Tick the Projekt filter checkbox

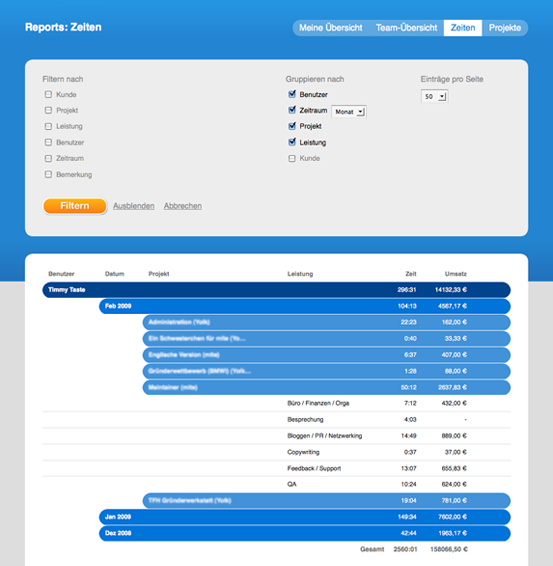click(48, 110)
